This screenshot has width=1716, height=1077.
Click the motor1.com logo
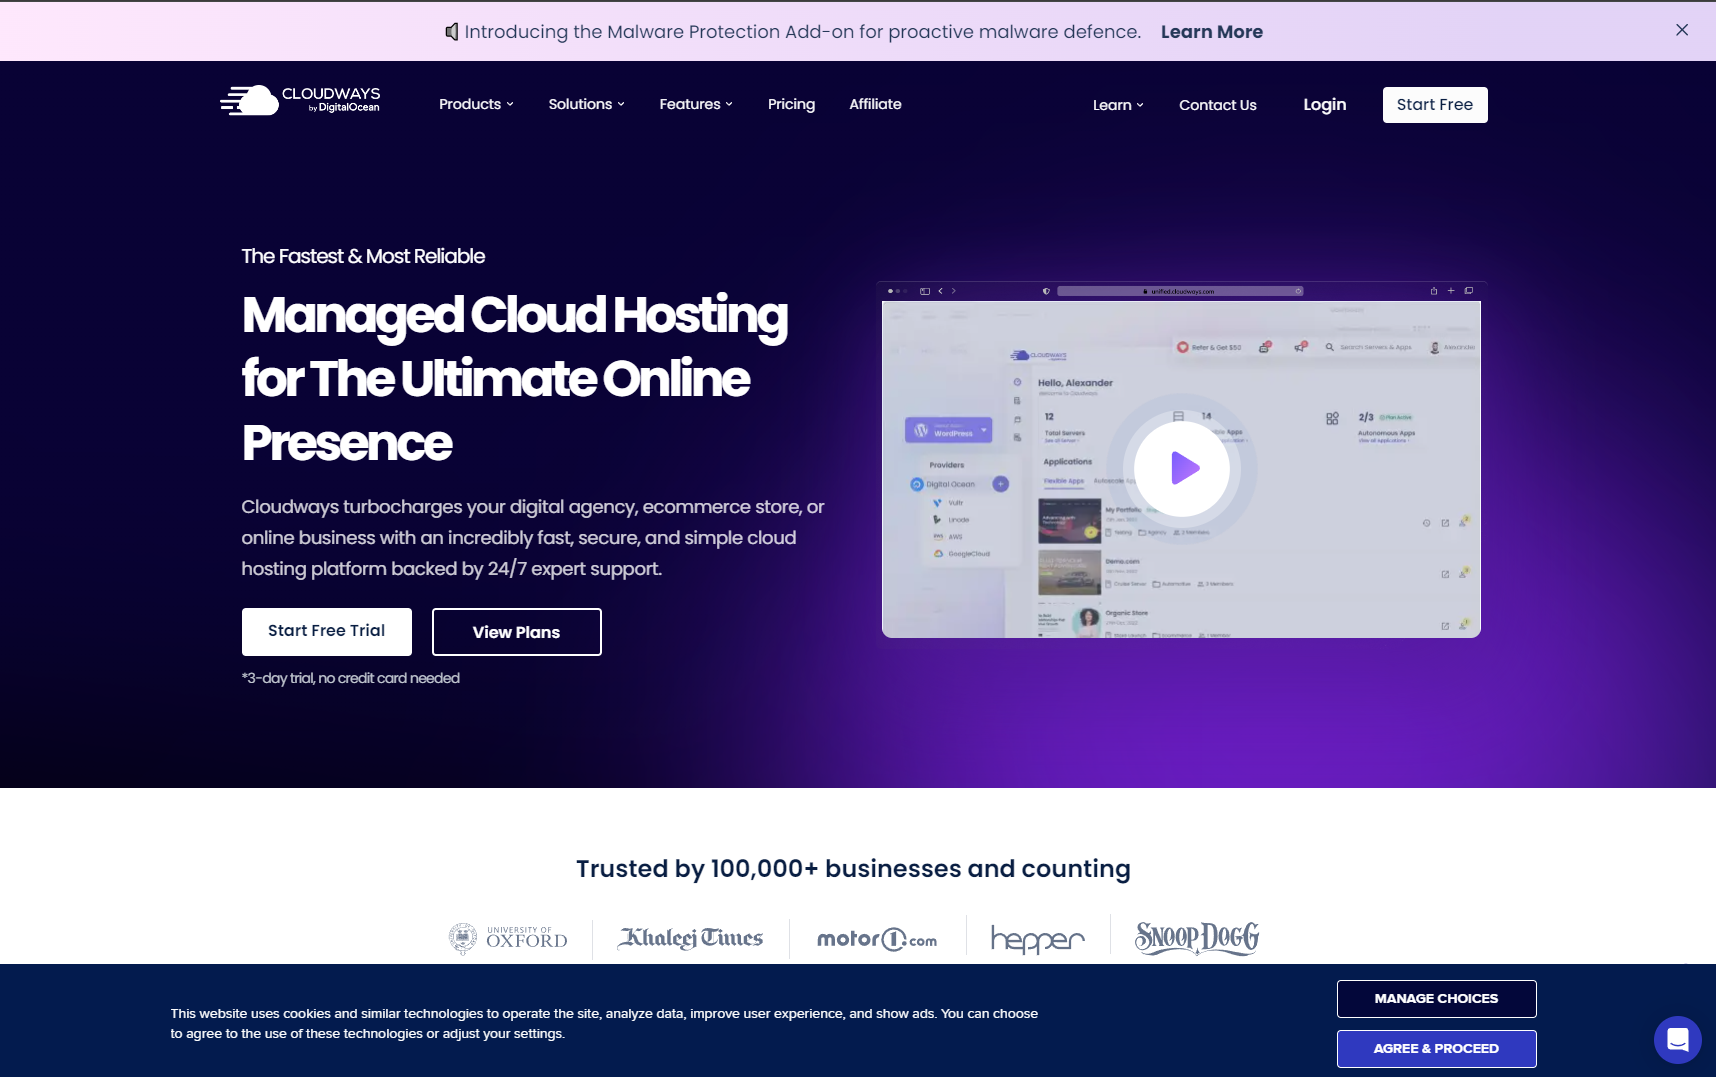[x=877, y=939]
